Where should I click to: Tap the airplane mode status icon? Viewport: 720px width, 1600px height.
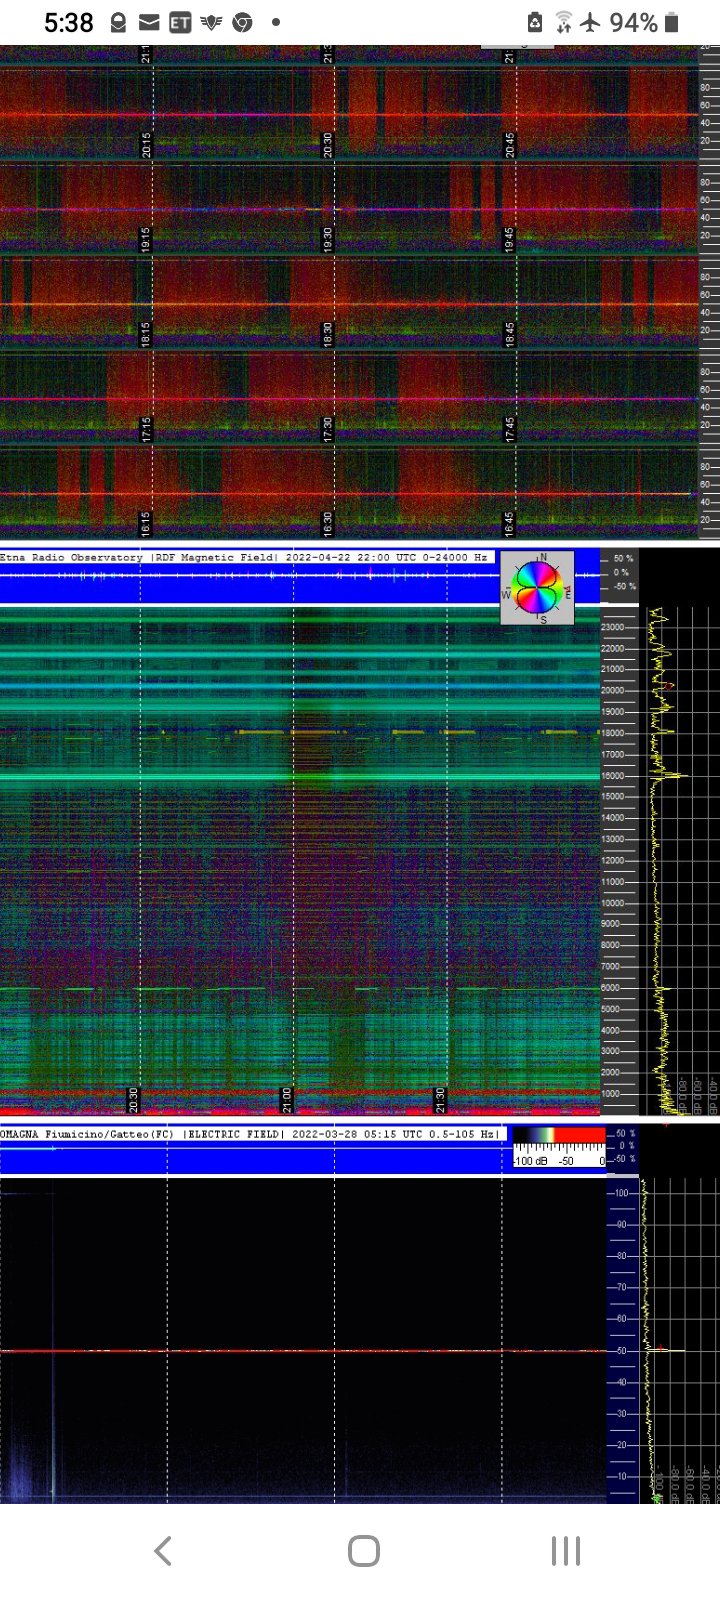(591, 22)
